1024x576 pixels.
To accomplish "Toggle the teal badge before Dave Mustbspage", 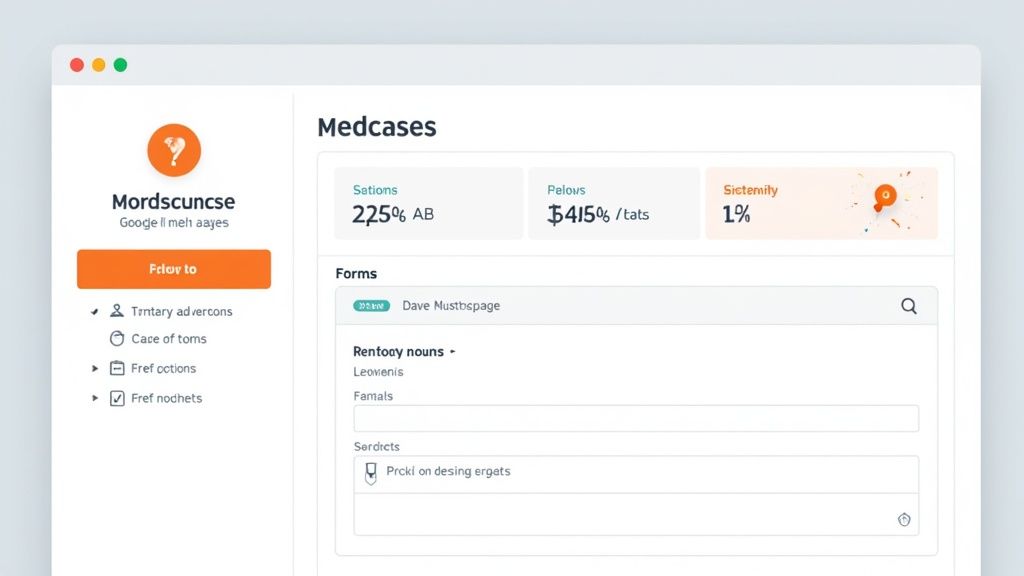I will point(370,306).
